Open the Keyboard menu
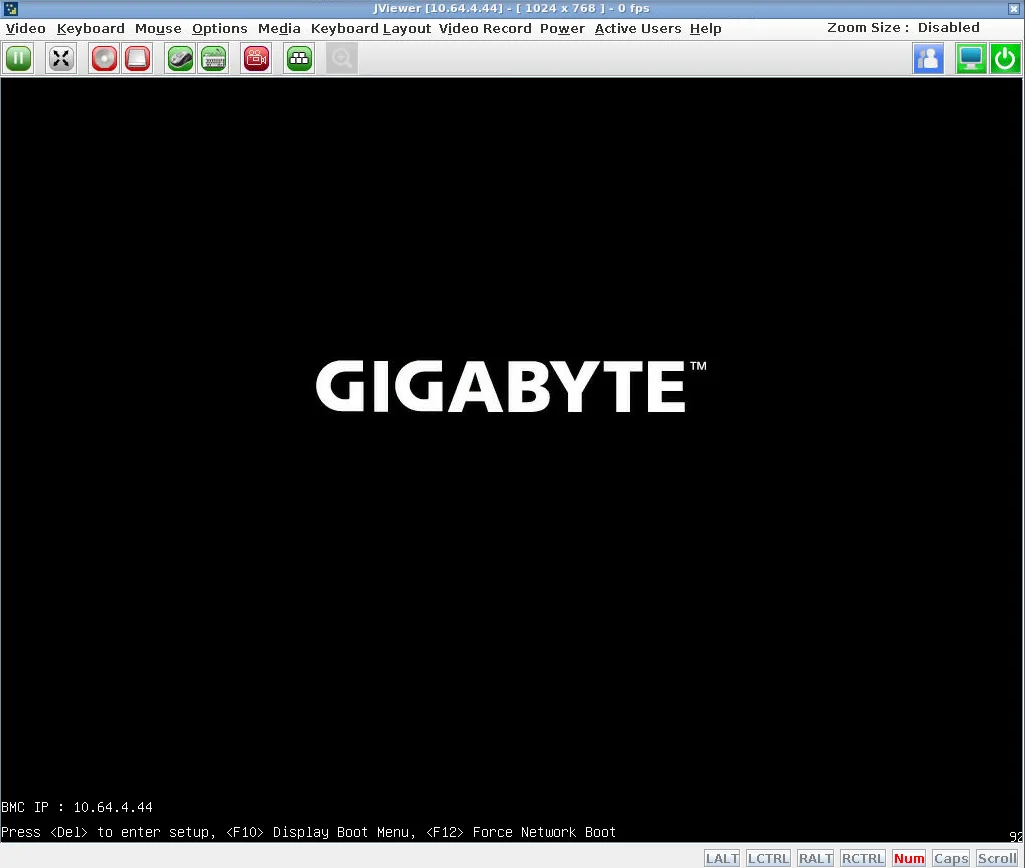Image resolution: width=1025 pixels, height=868 pixels. pos(90,29)
